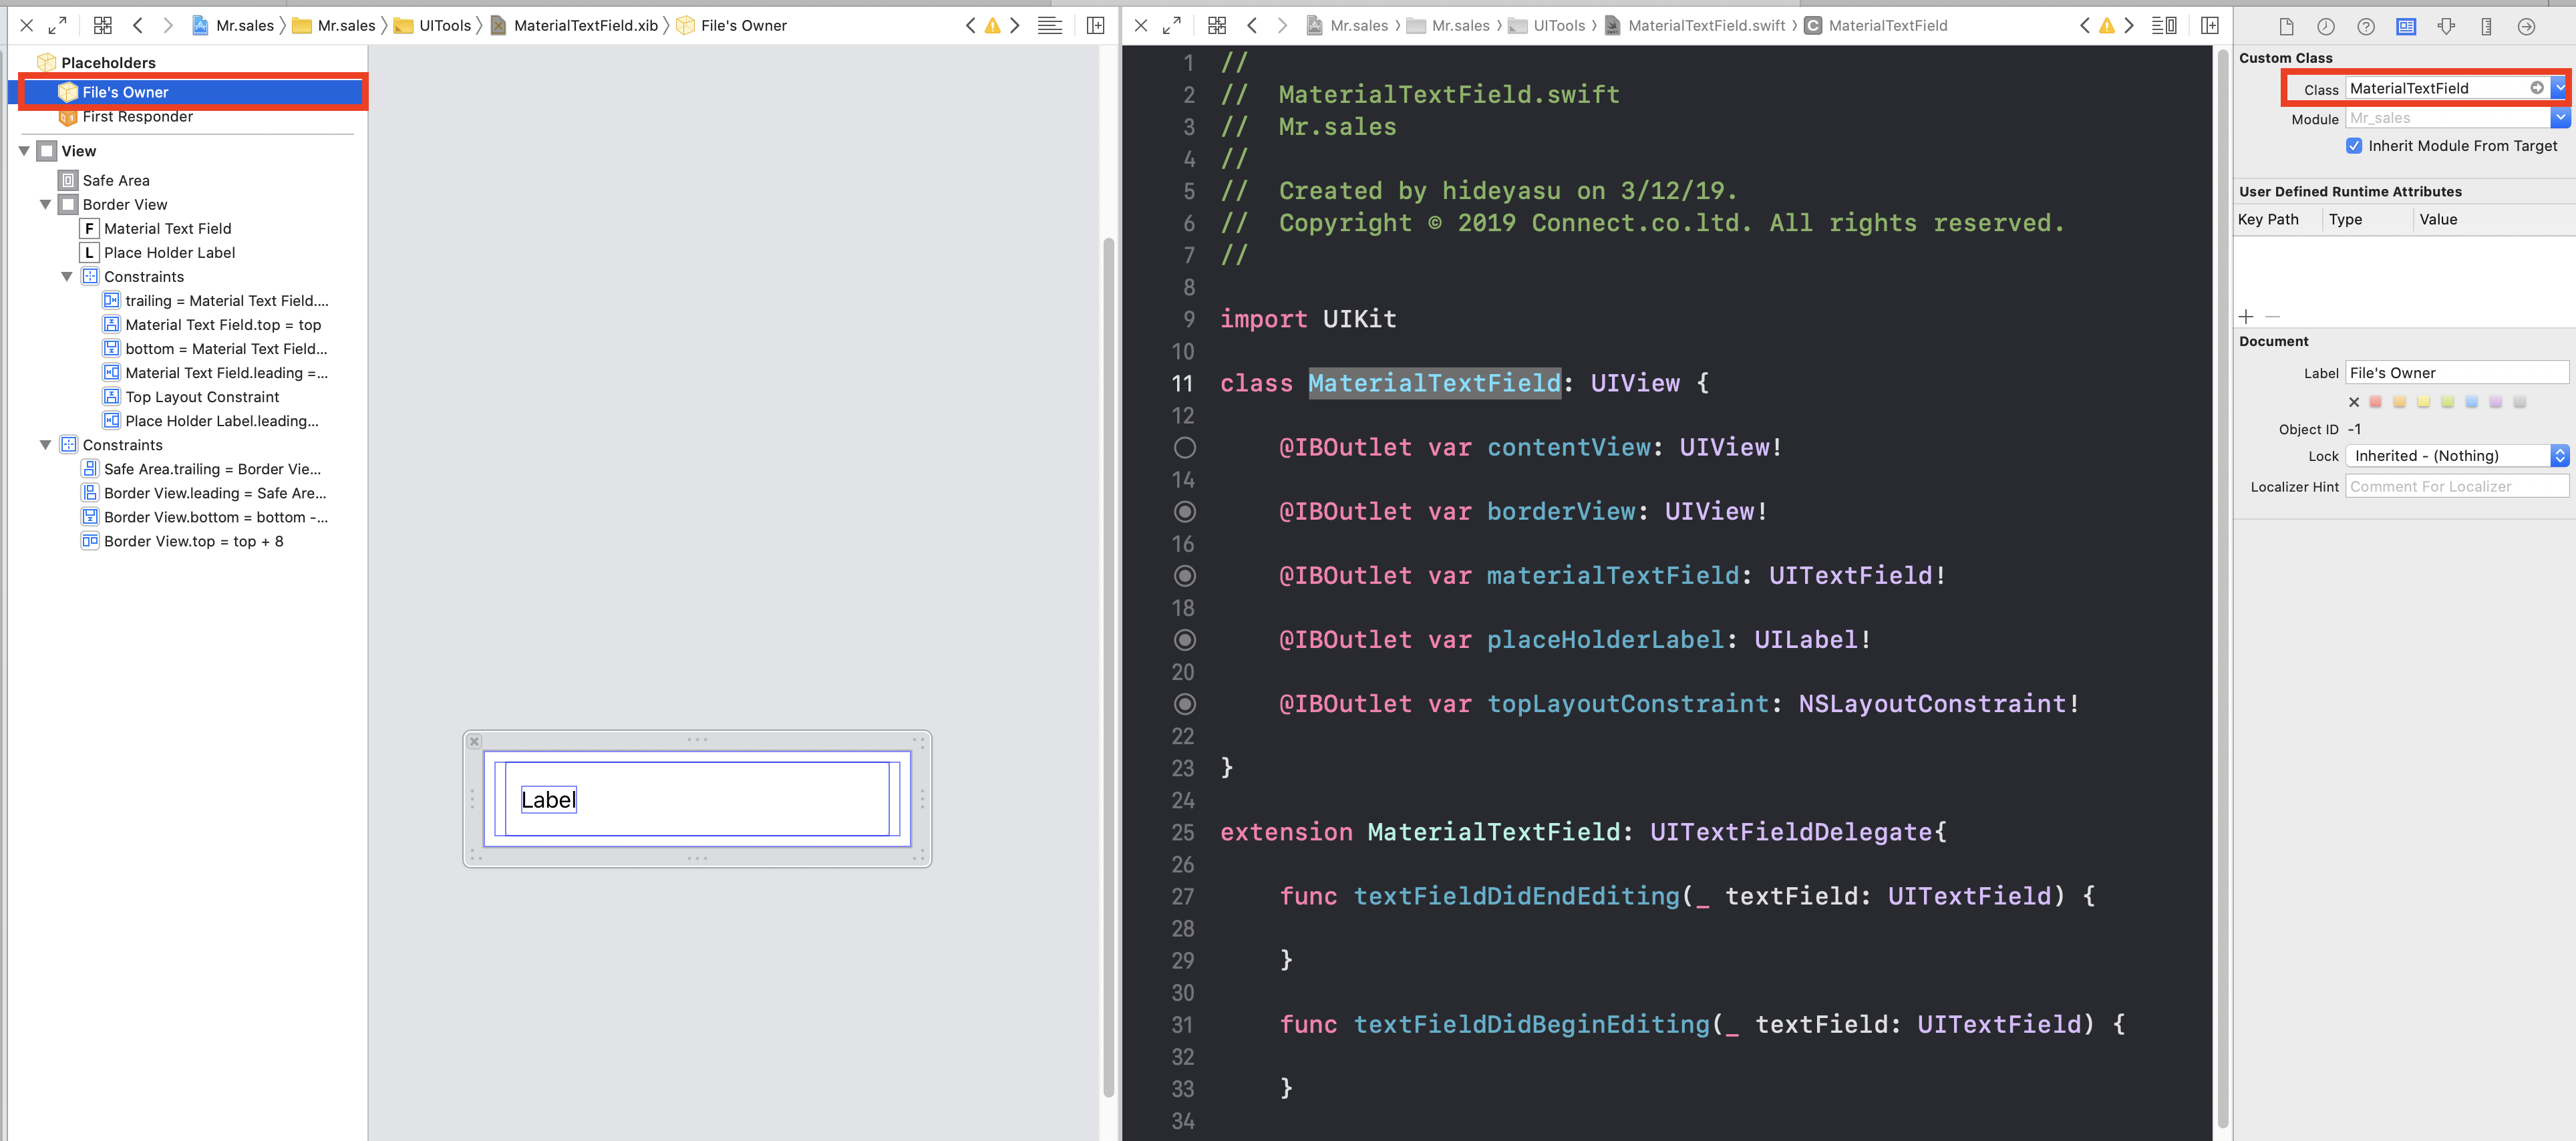Image resolution: width=2576 pixels, height=1141 pixels.
Task: Jump to previous issue in xib editor
Action: 970,25
